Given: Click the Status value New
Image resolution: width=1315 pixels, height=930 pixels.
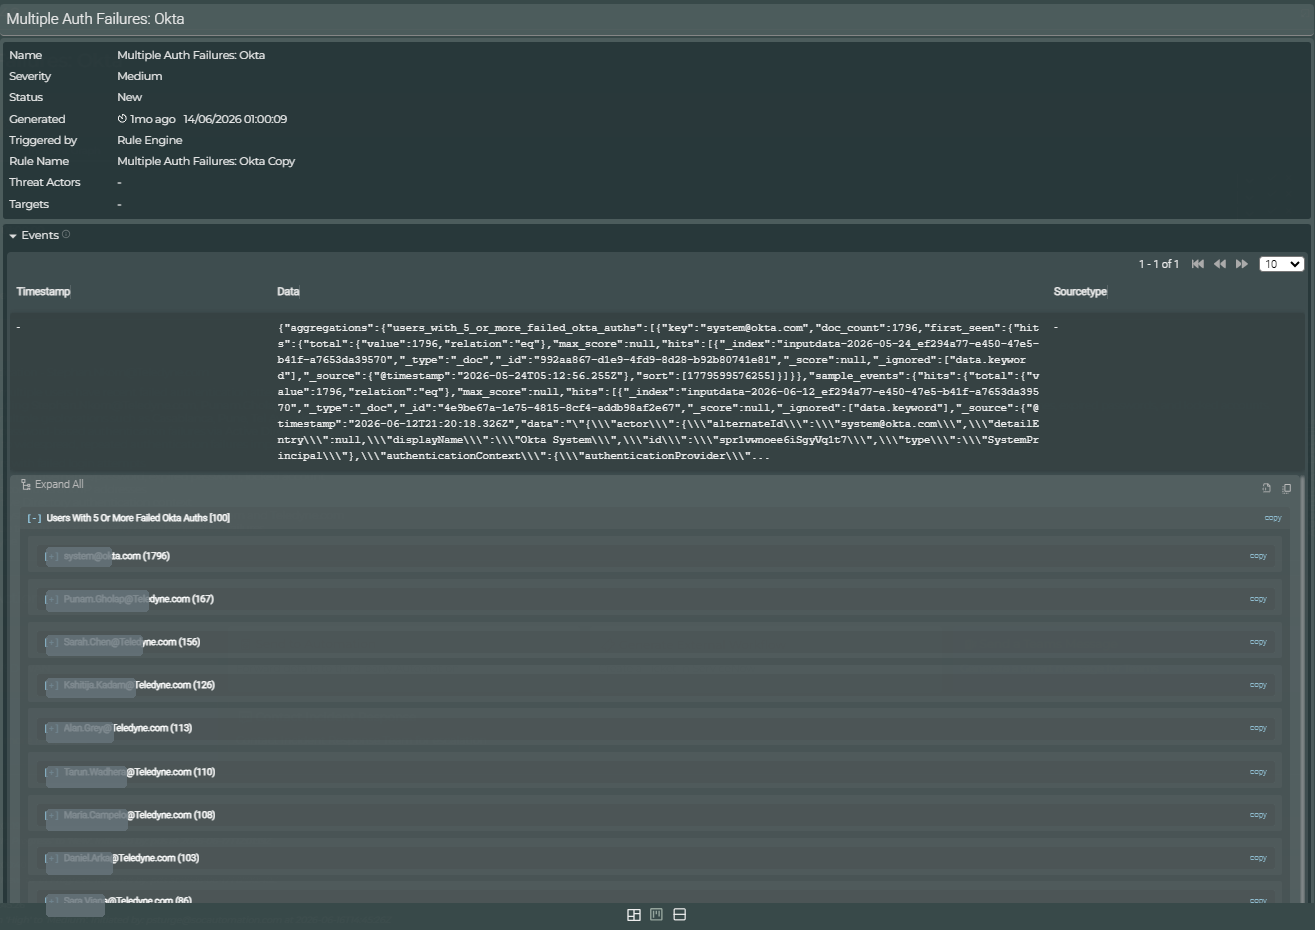Looking at the screenshot, I should [129, 97].
